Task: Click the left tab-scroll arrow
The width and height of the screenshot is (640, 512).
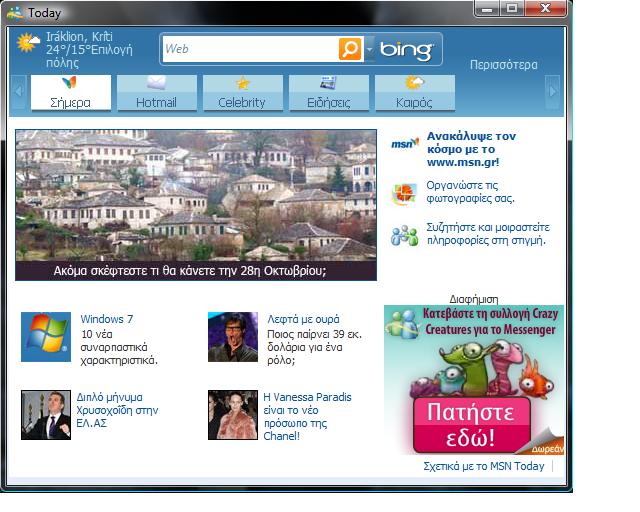Action: (18, 91)
